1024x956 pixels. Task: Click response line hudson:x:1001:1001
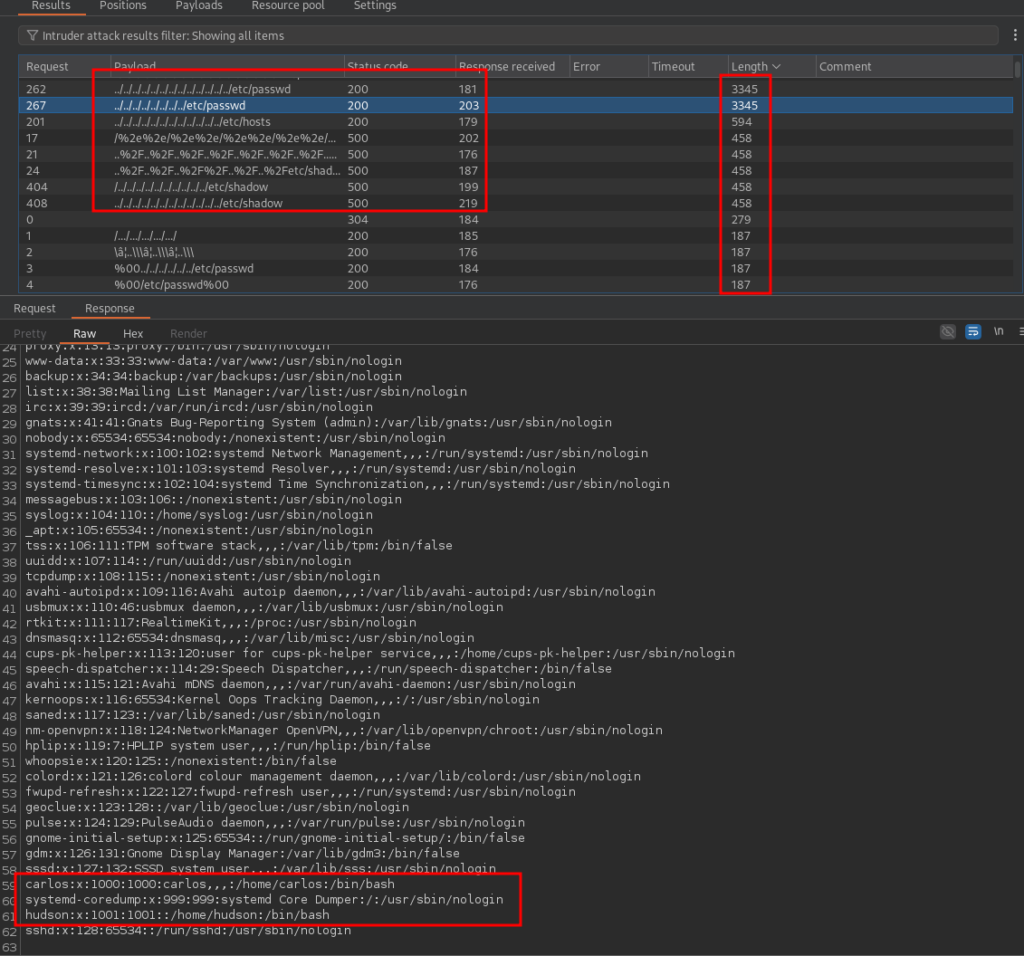(177, 915)
